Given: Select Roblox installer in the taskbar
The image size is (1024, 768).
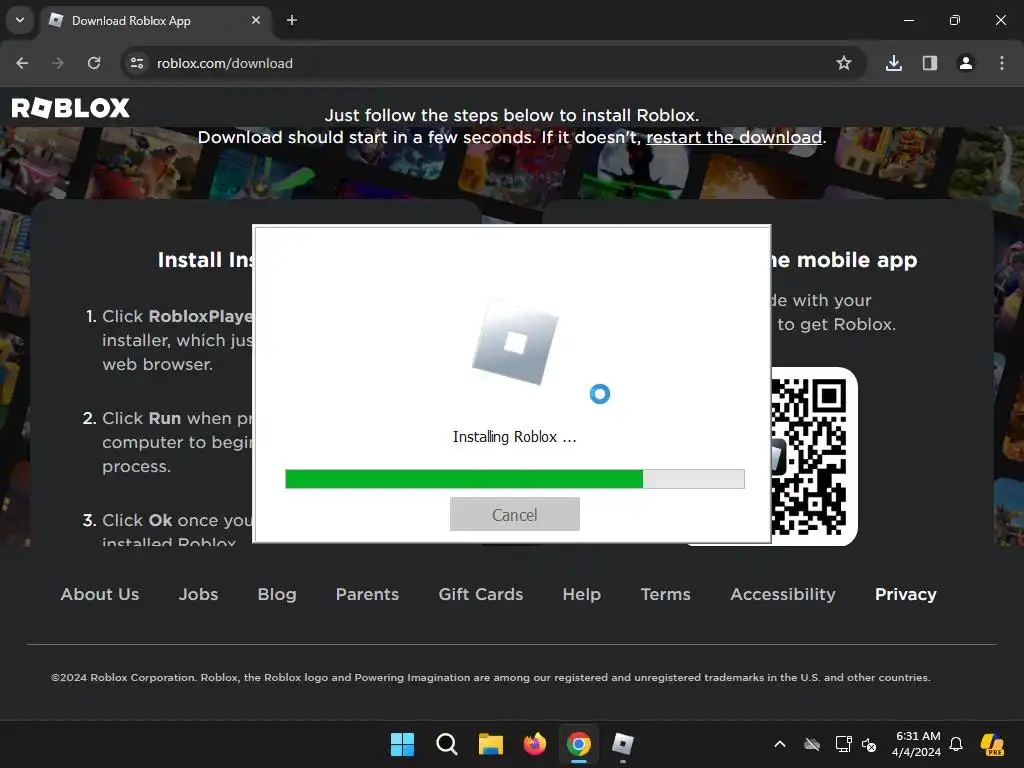Looking at the screenshot, I should pyautogui.click(x=623, y=744).
